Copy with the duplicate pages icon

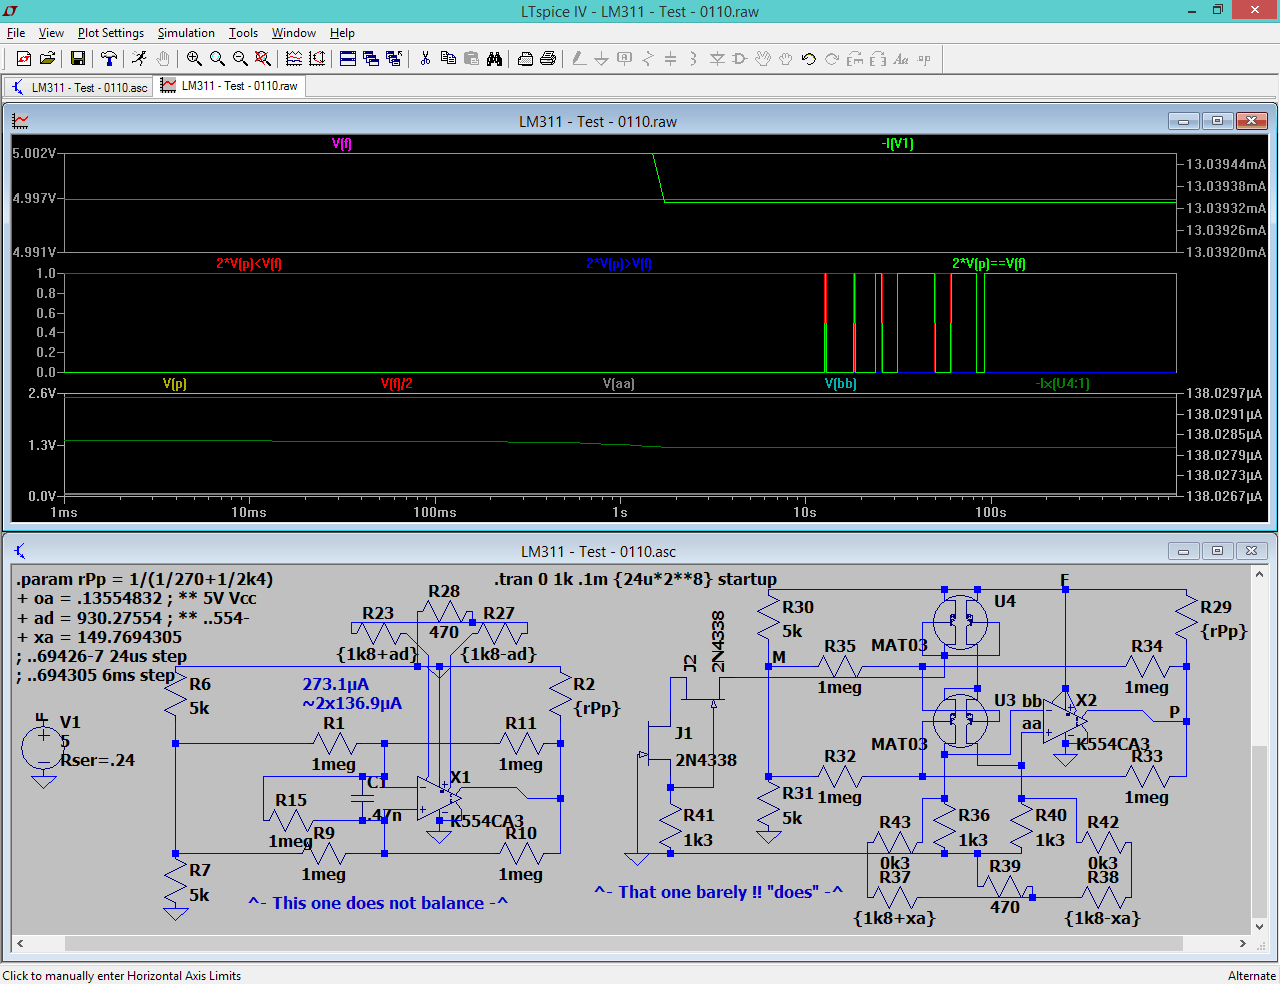coord(448,59)
